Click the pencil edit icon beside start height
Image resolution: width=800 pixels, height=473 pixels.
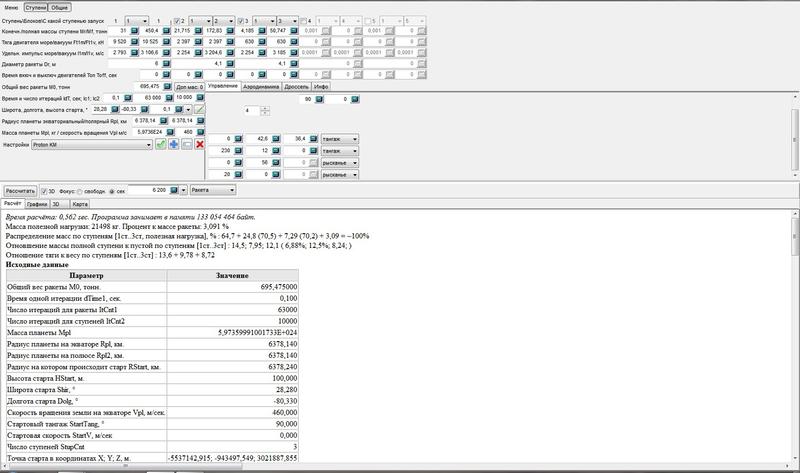coord(199,109)
